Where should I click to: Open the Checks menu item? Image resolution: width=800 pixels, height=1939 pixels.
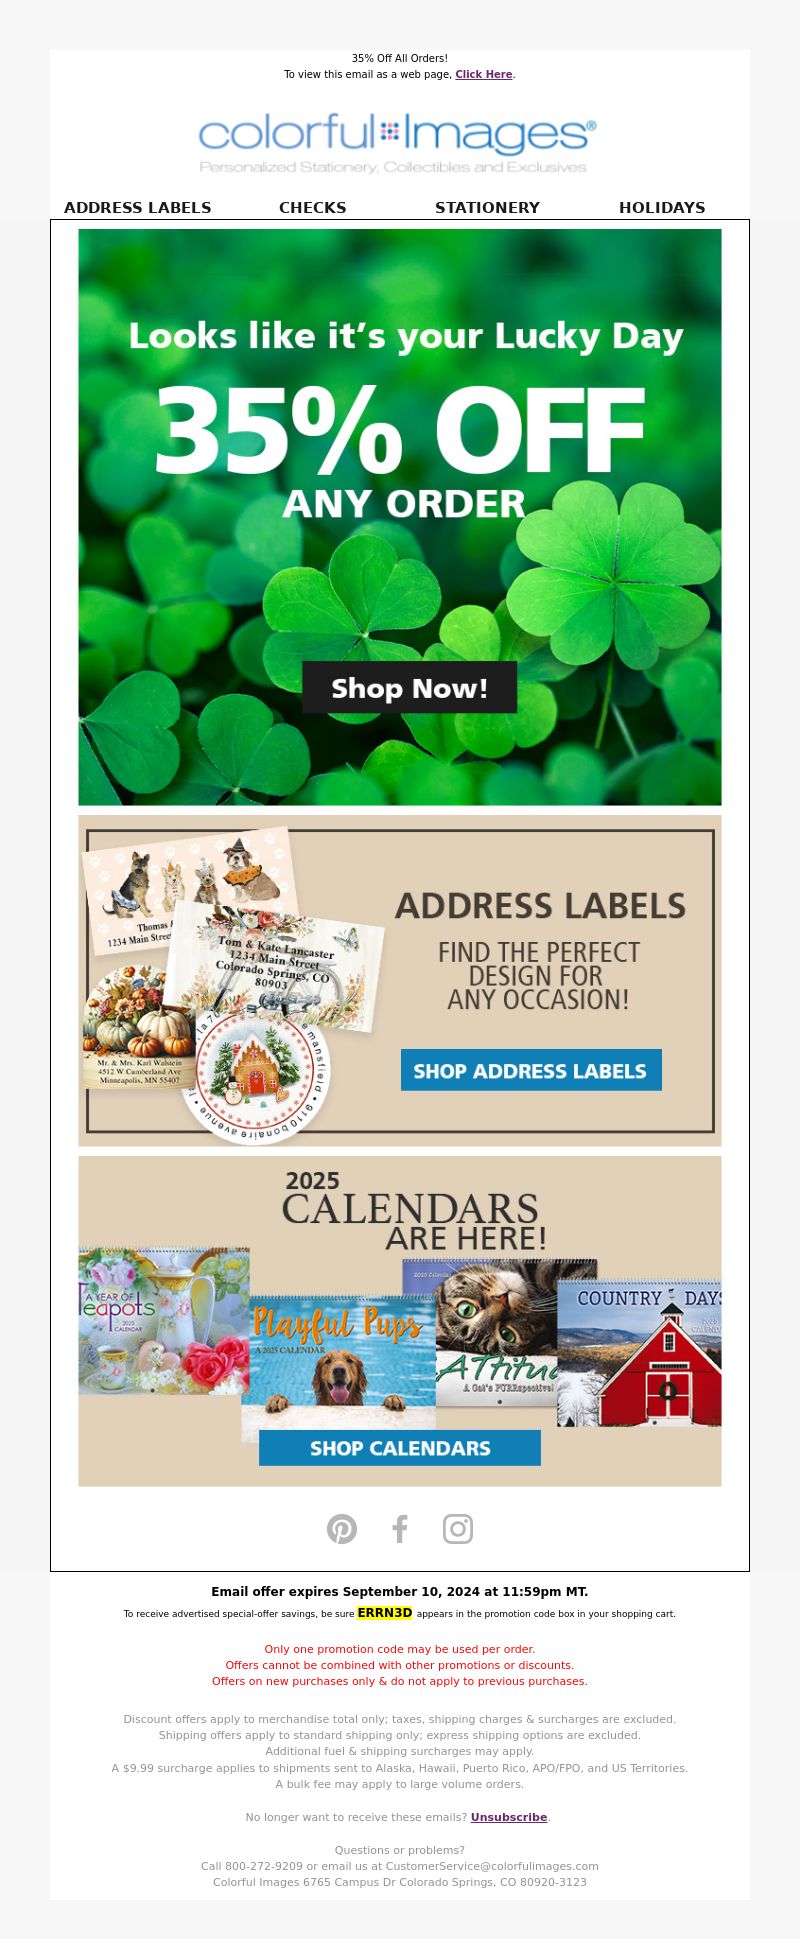[313, 208]
